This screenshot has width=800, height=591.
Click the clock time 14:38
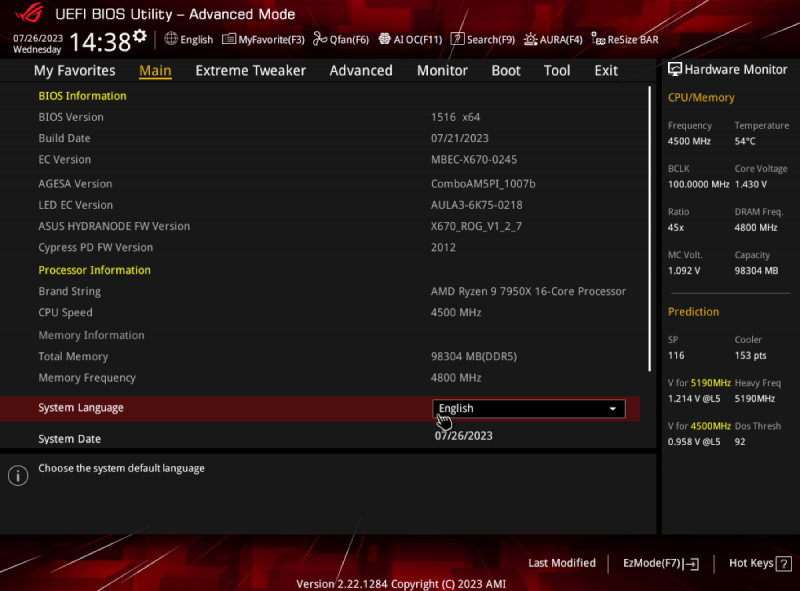(x=100, y=42)
